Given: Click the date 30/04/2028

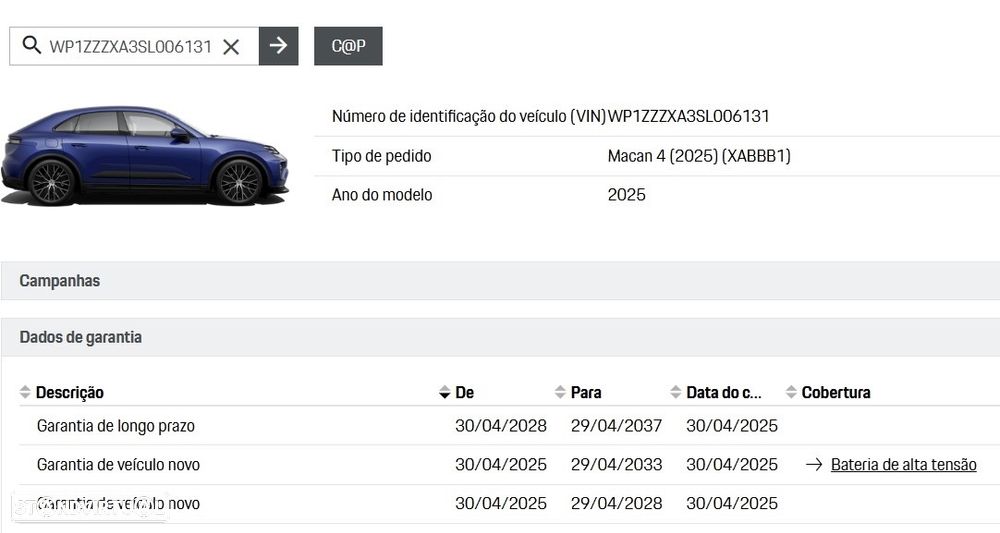Looking at the screenshot, I should point(501,426).
